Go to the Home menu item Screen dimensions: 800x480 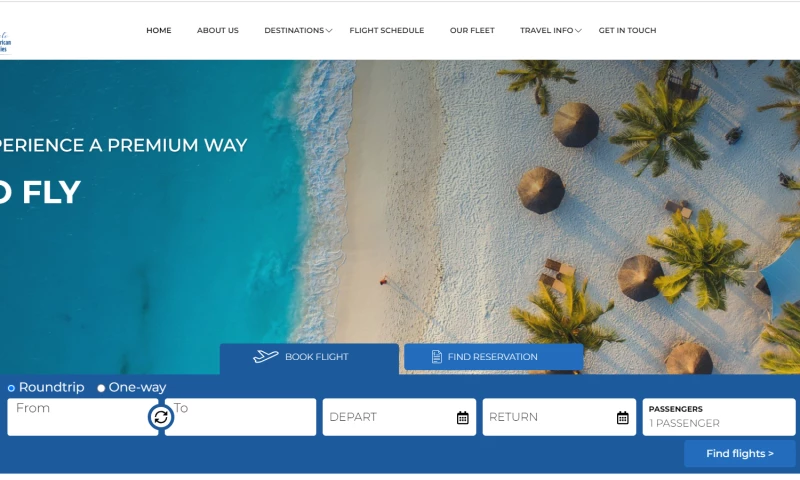point(159,31)
